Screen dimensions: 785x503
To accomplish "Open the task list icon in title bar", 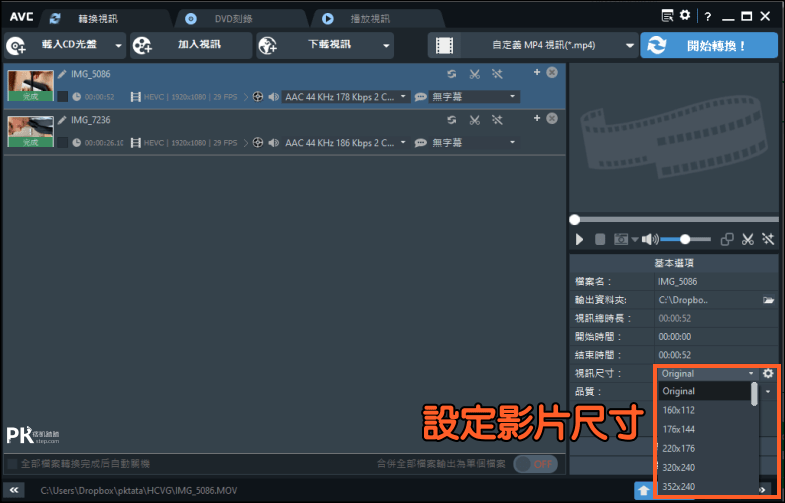I will tap(667, 16).
